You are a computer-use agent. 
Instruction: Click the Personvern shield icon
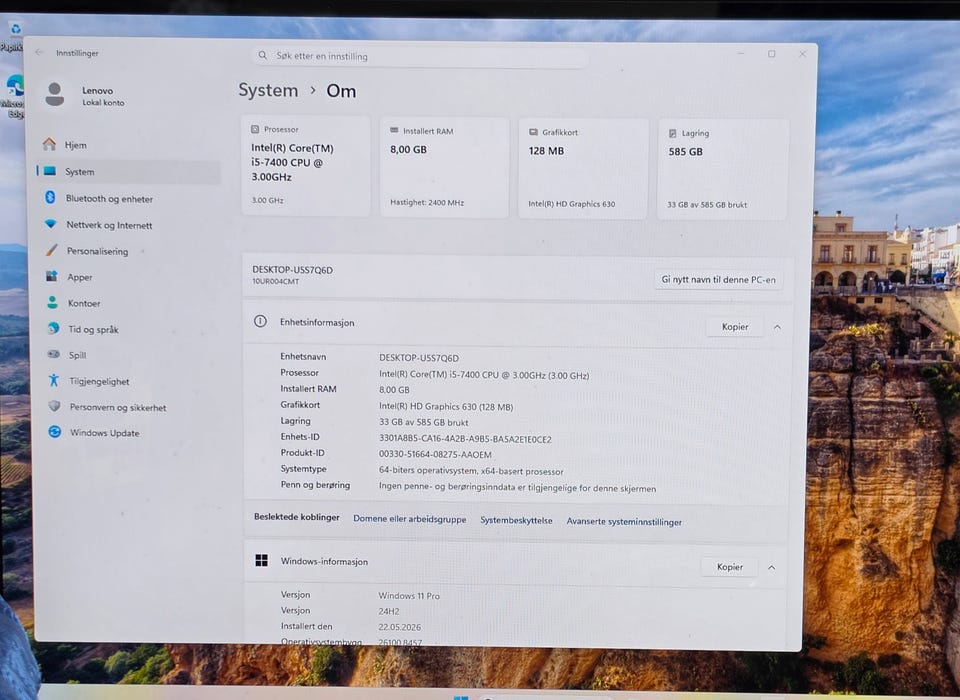click(x=54, y=406)
